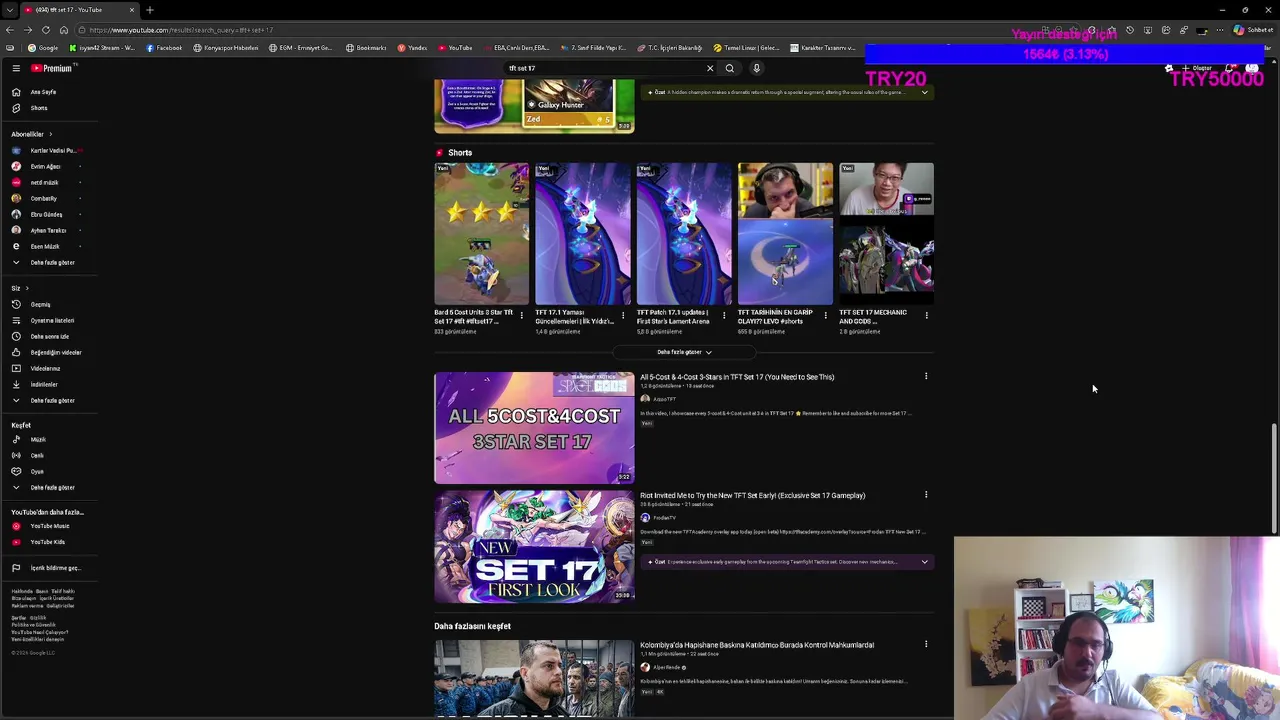Close the tft set 17 YouTube tab
Screen dimensions: 1280x720
(x=131, y=10)
